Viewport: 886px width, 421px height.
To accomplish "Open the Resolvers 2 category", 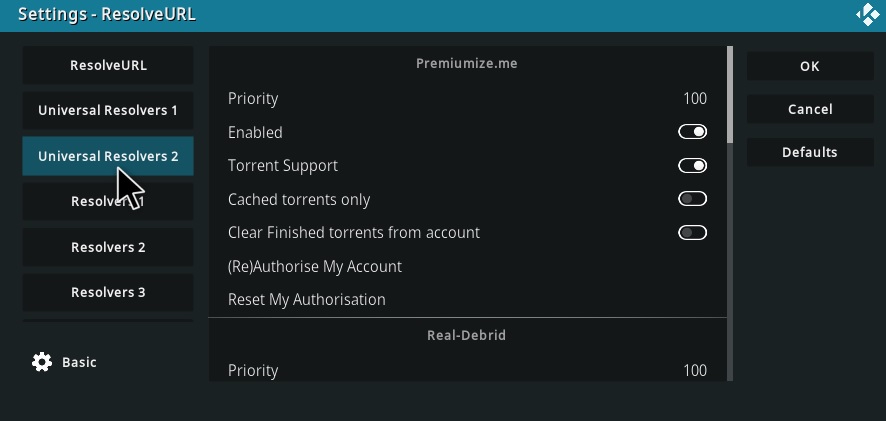I will click(108, 248).
